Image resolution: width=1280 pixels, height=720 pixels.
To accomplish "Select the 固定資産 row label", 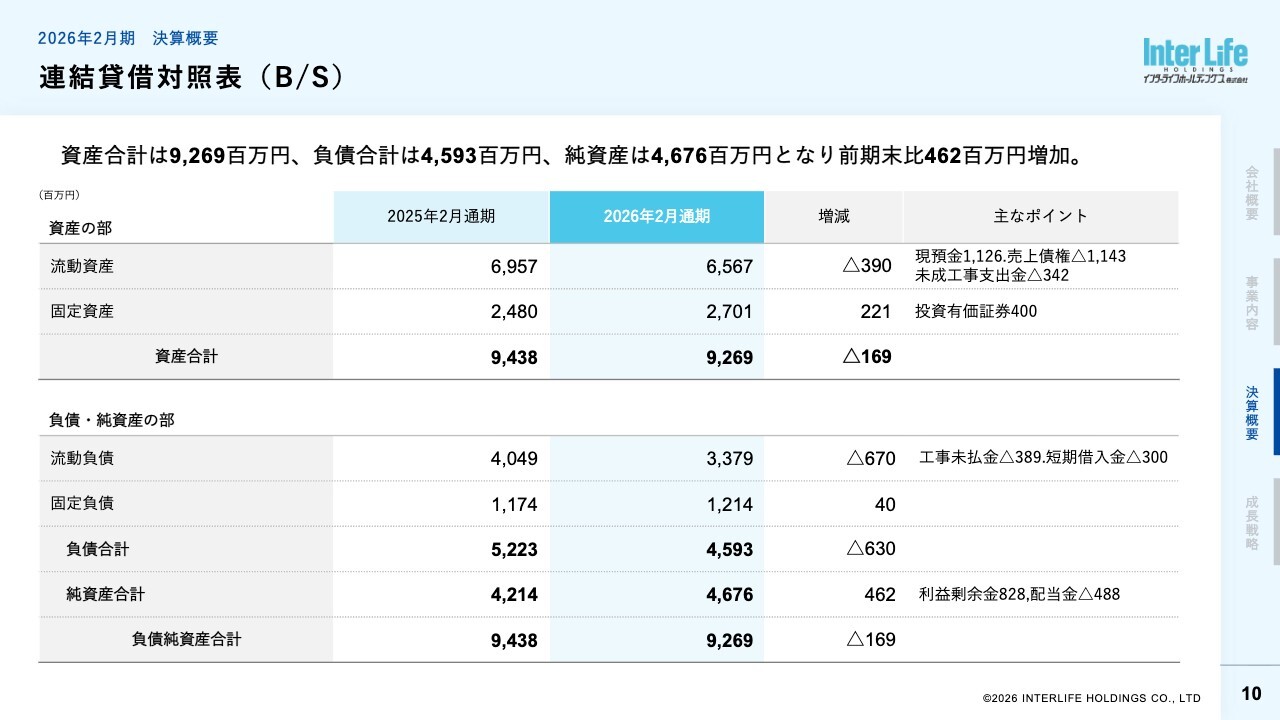I will pyautogui.click(x=82, y=311).
